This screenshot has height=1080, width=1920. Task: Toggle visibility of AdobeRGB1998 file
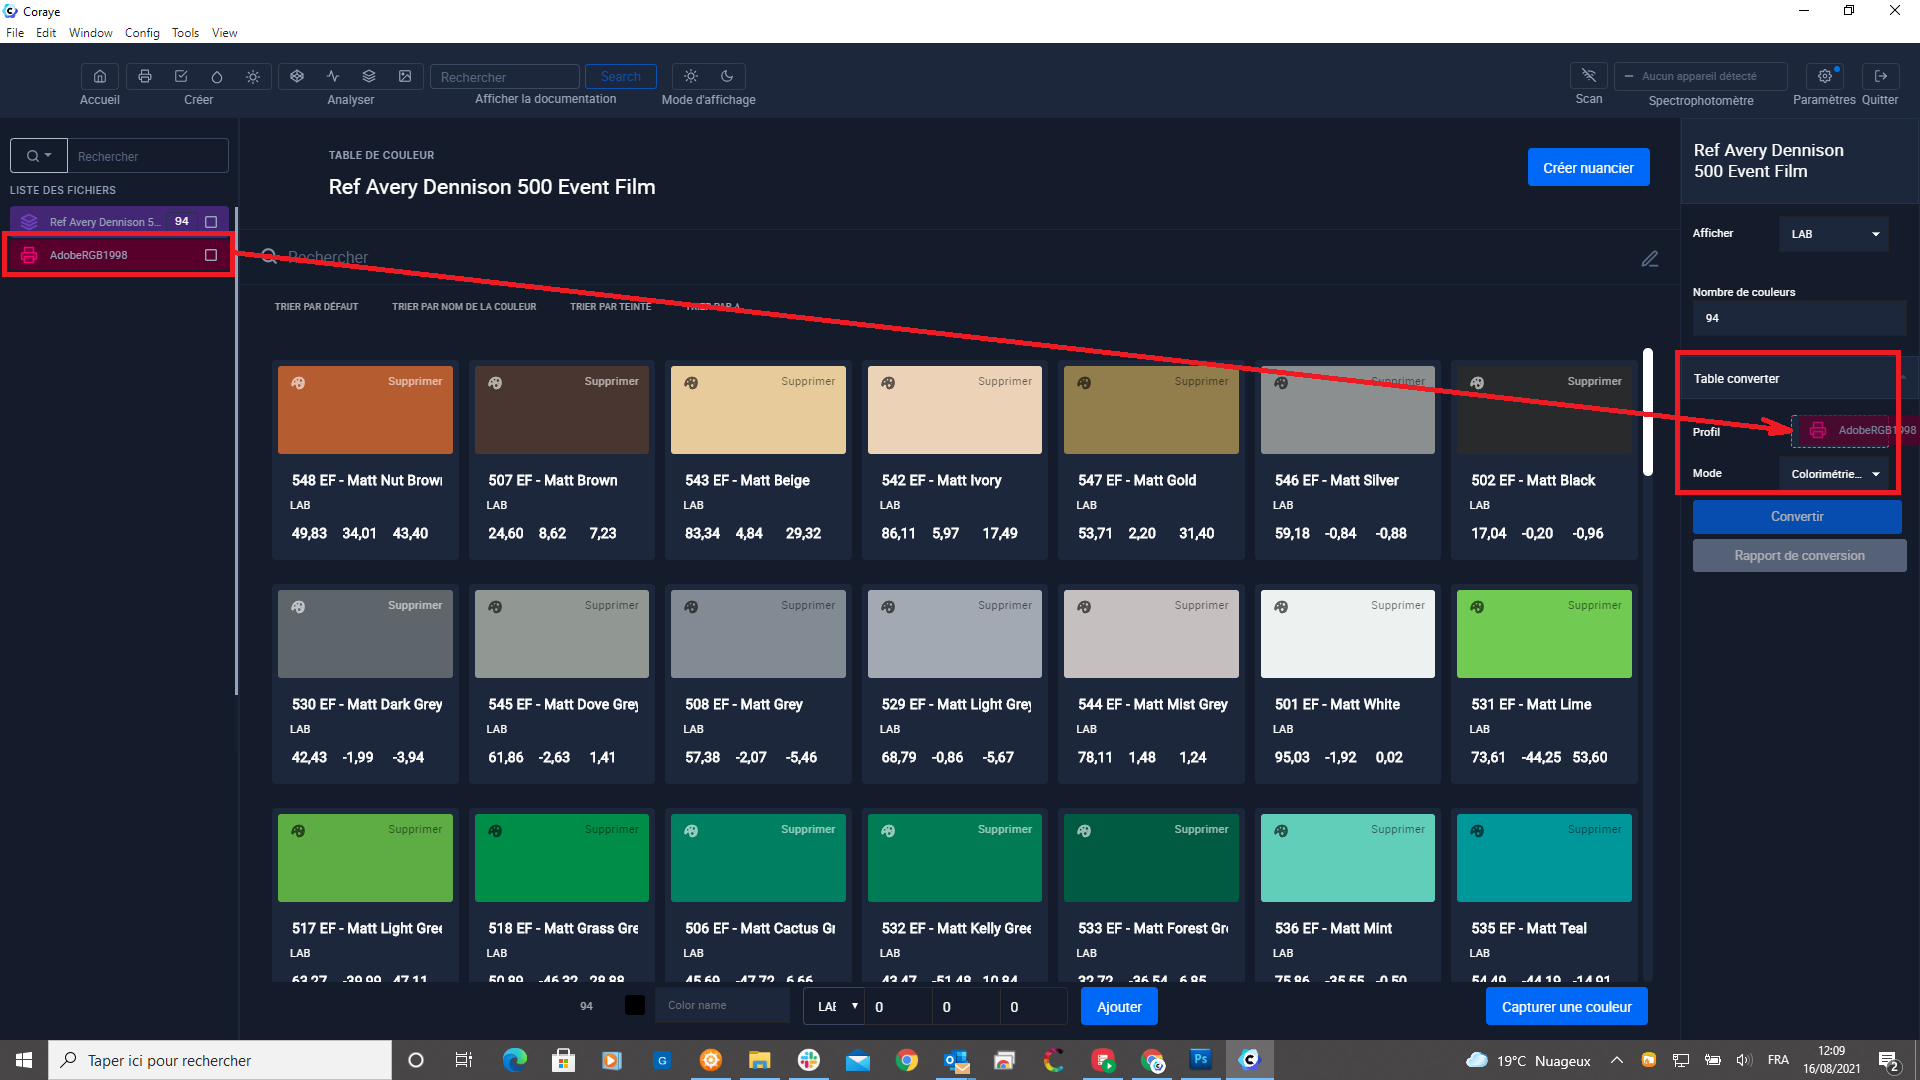coord(210,257)
